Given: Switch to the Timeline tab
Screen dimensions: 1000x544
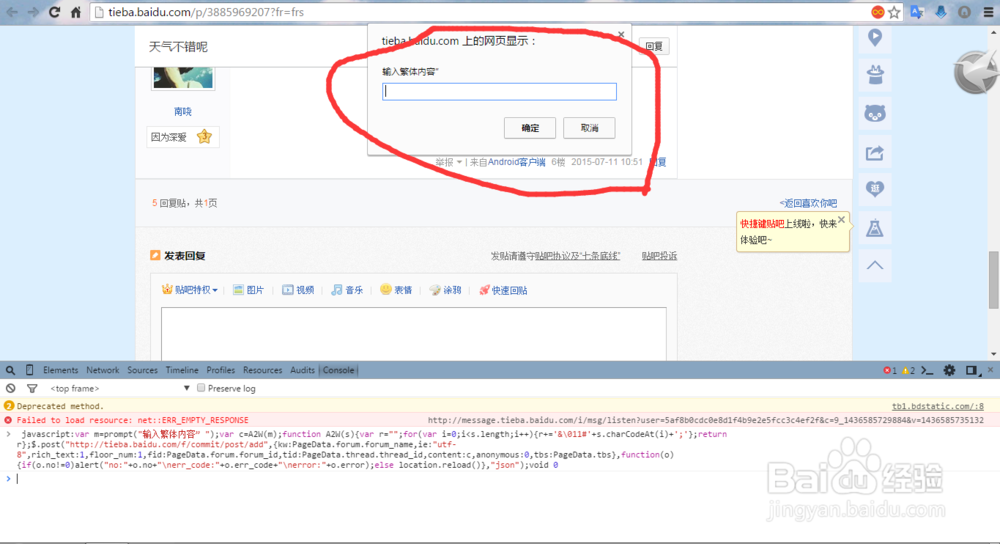Looking at the screenshot, I should coord(182,370).
